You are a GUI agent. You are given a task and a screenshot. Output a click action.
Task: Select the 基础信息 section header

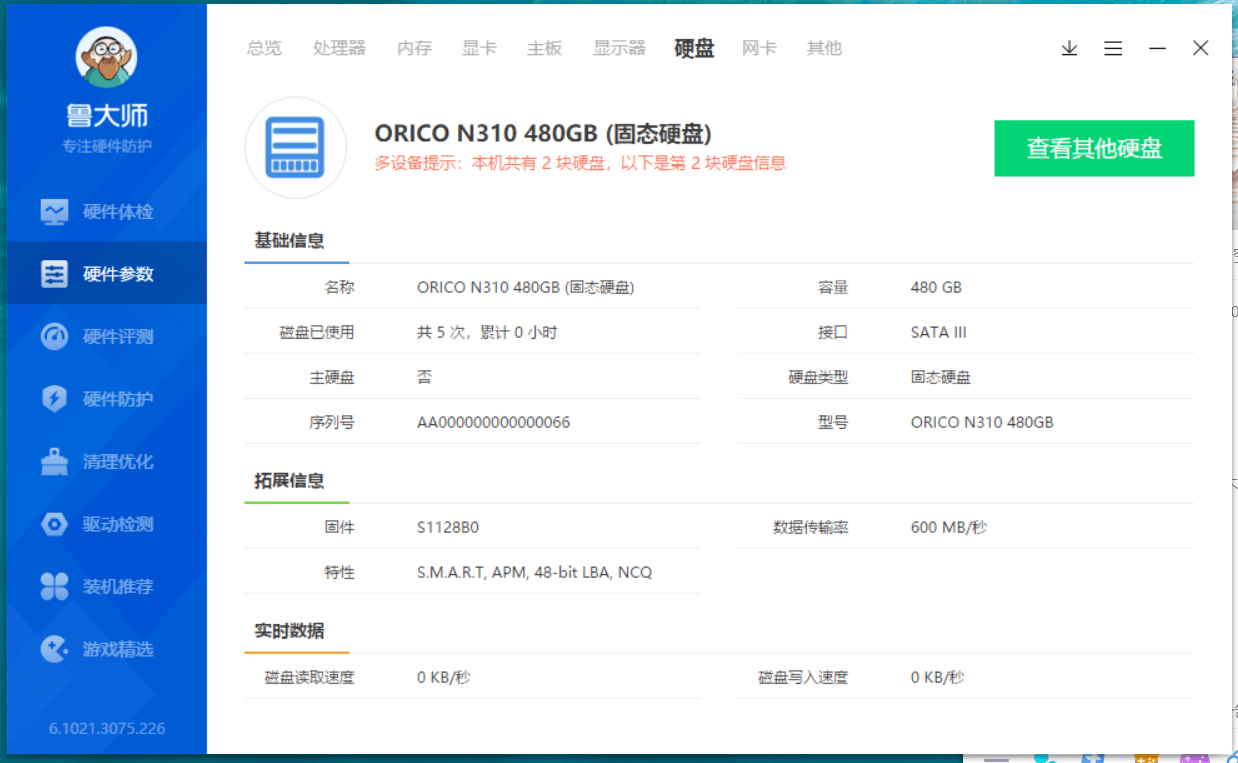pyautogui.click(x=289, y=241)
